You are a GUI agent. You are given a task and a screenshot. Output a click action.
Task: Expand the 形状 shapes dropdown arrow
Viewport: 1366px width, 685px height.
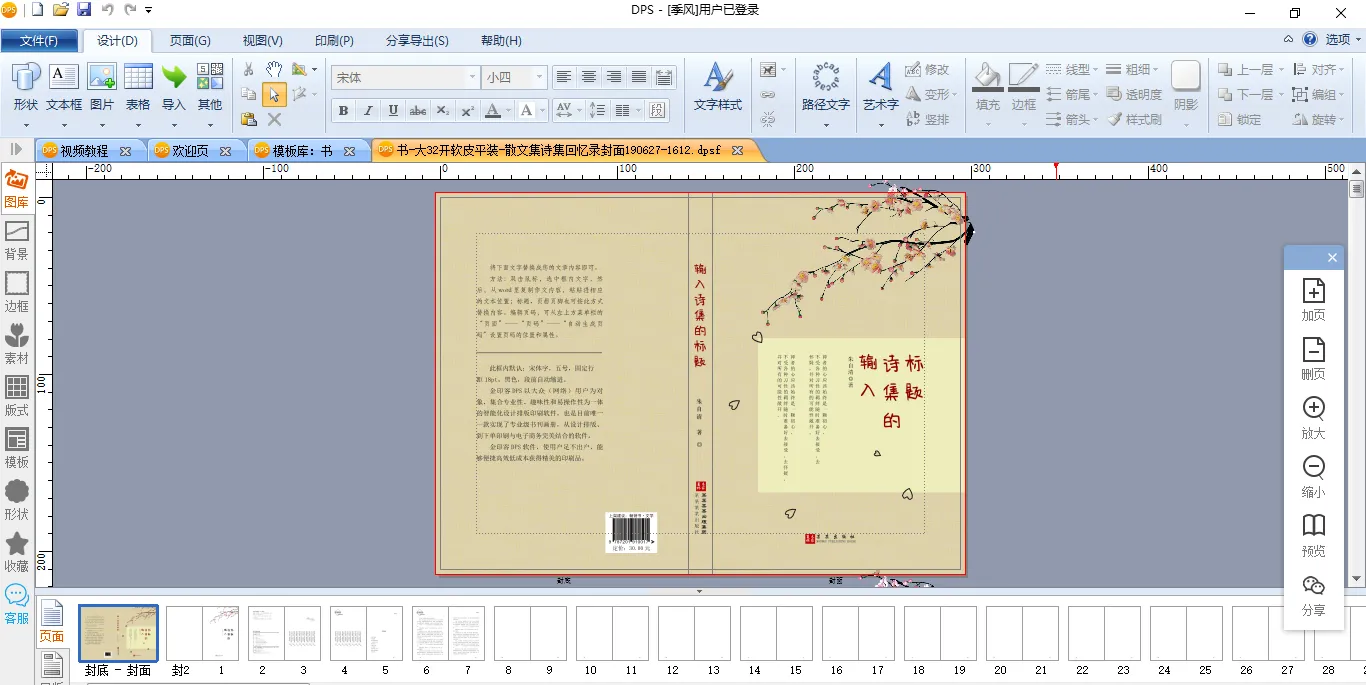[26, 124]
